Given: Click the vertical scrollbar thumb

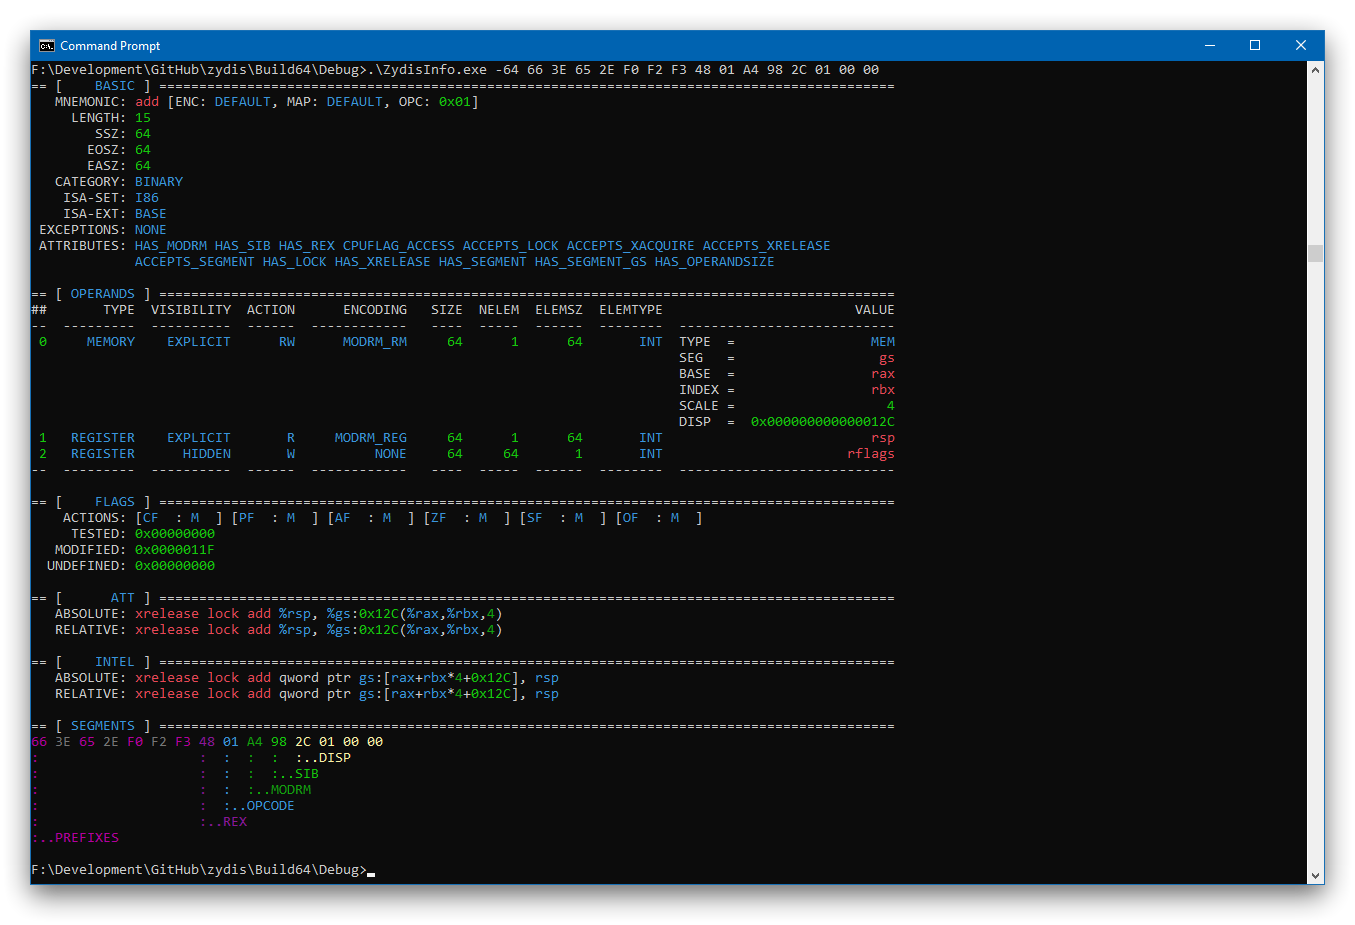Looking at the screenshot, I should coord(1315,253).
